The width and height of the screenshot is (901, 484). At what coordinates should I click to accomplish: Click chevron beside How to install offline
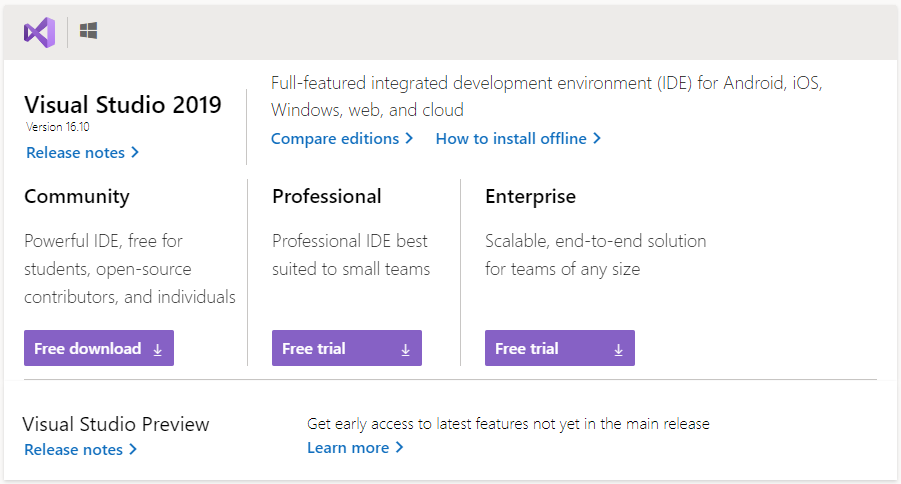coord(597,139)
